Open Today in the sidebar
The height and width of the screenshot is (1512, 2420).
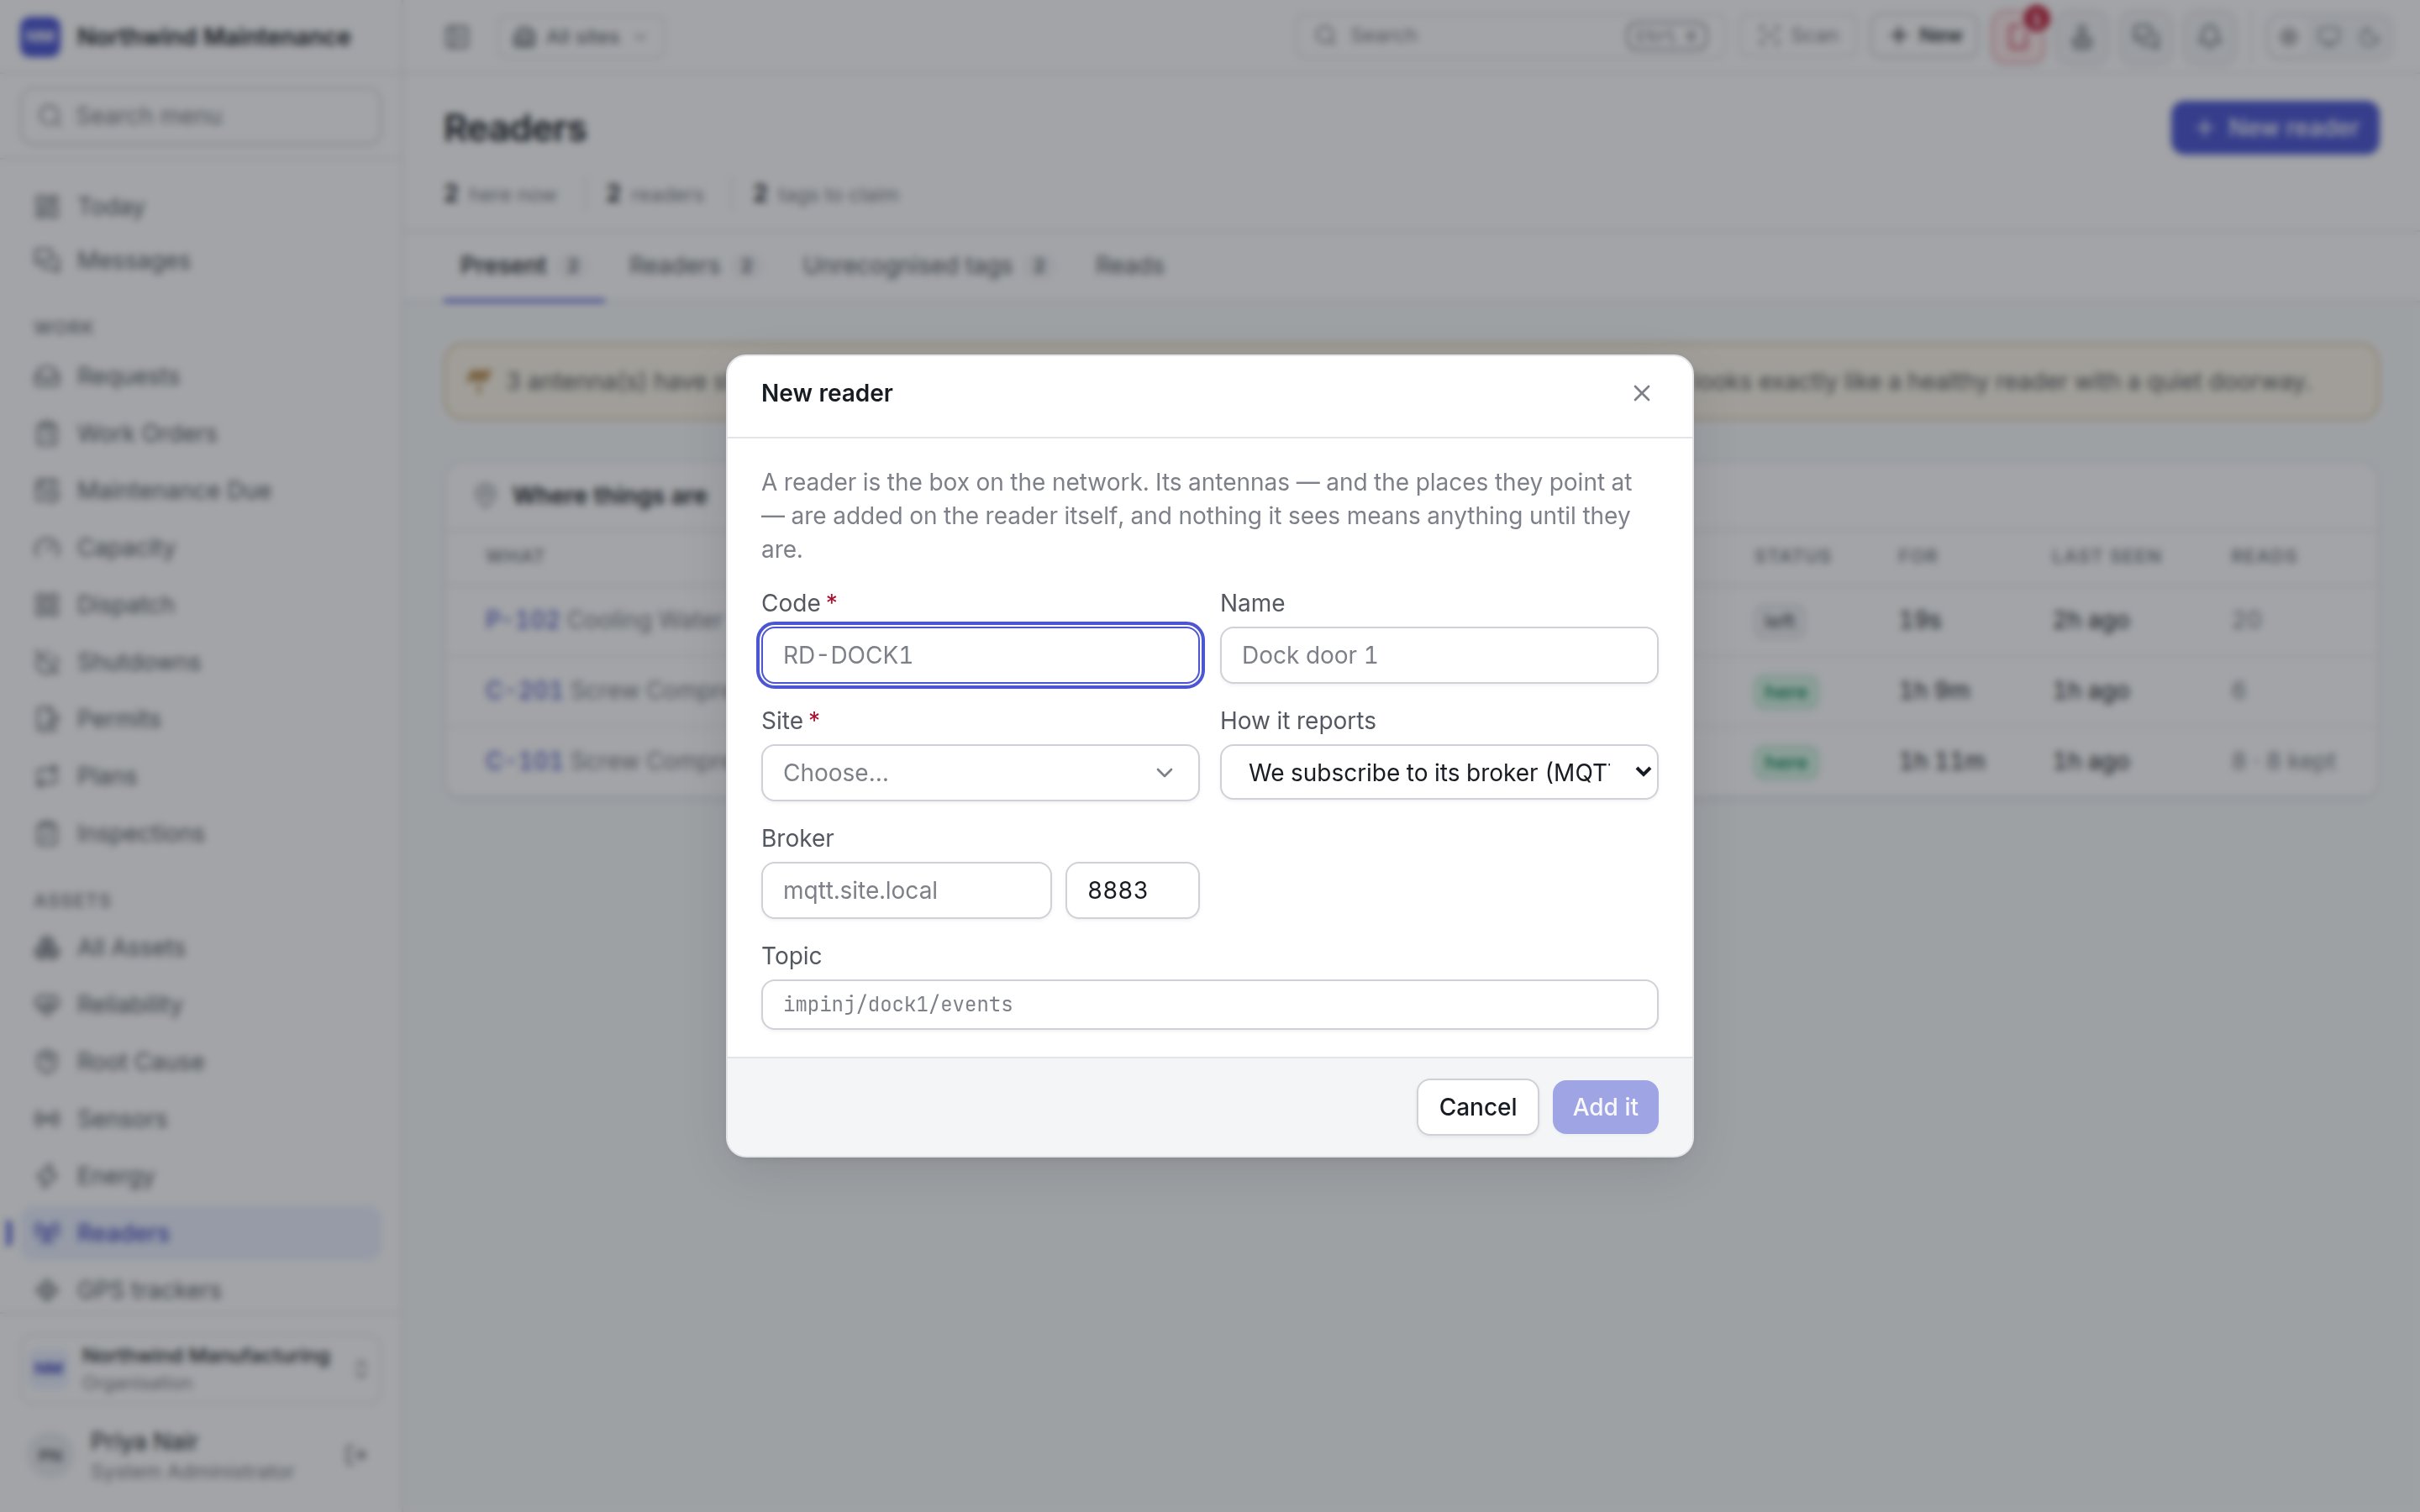[x=200, y=207]
